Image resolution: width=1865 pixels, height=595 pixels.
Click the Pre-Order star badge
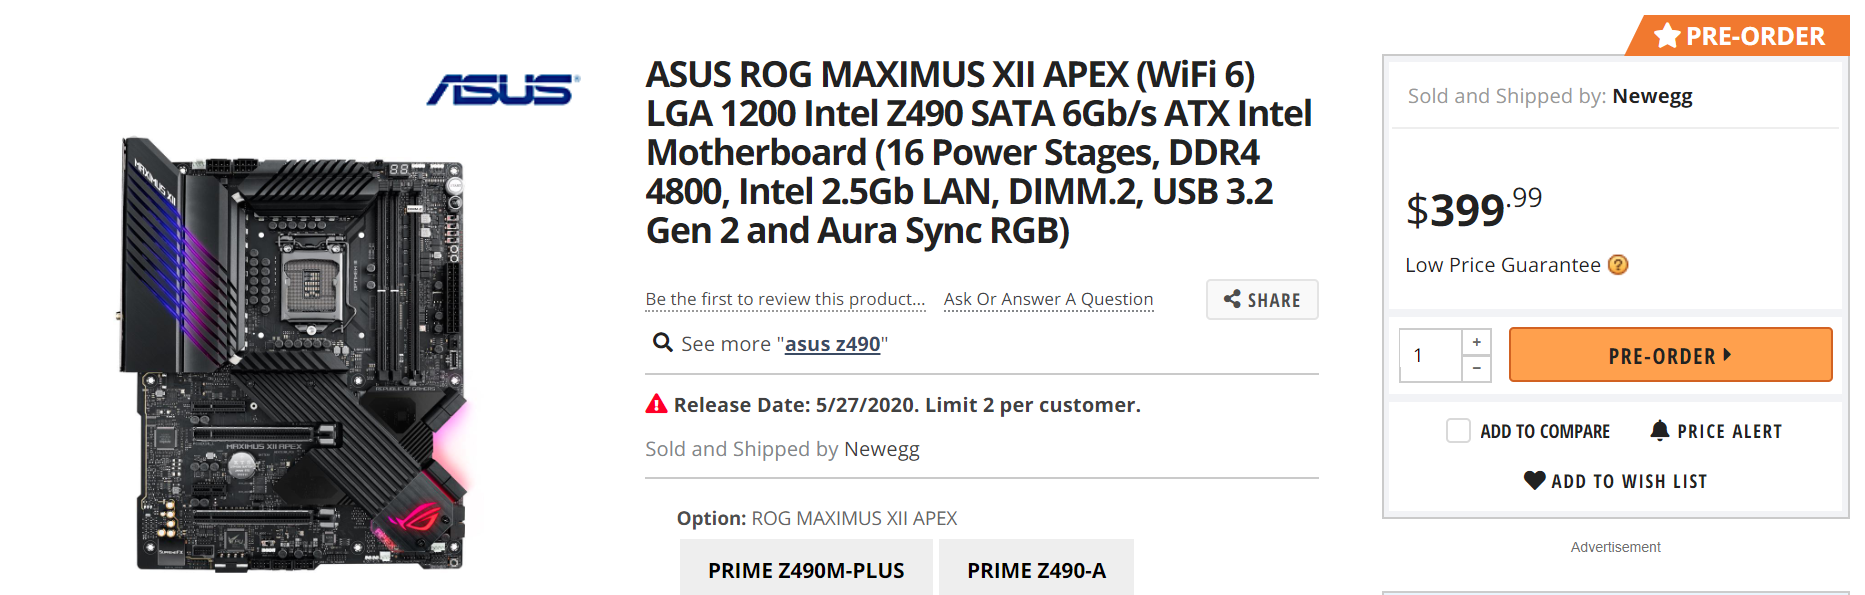(1667, 36)
